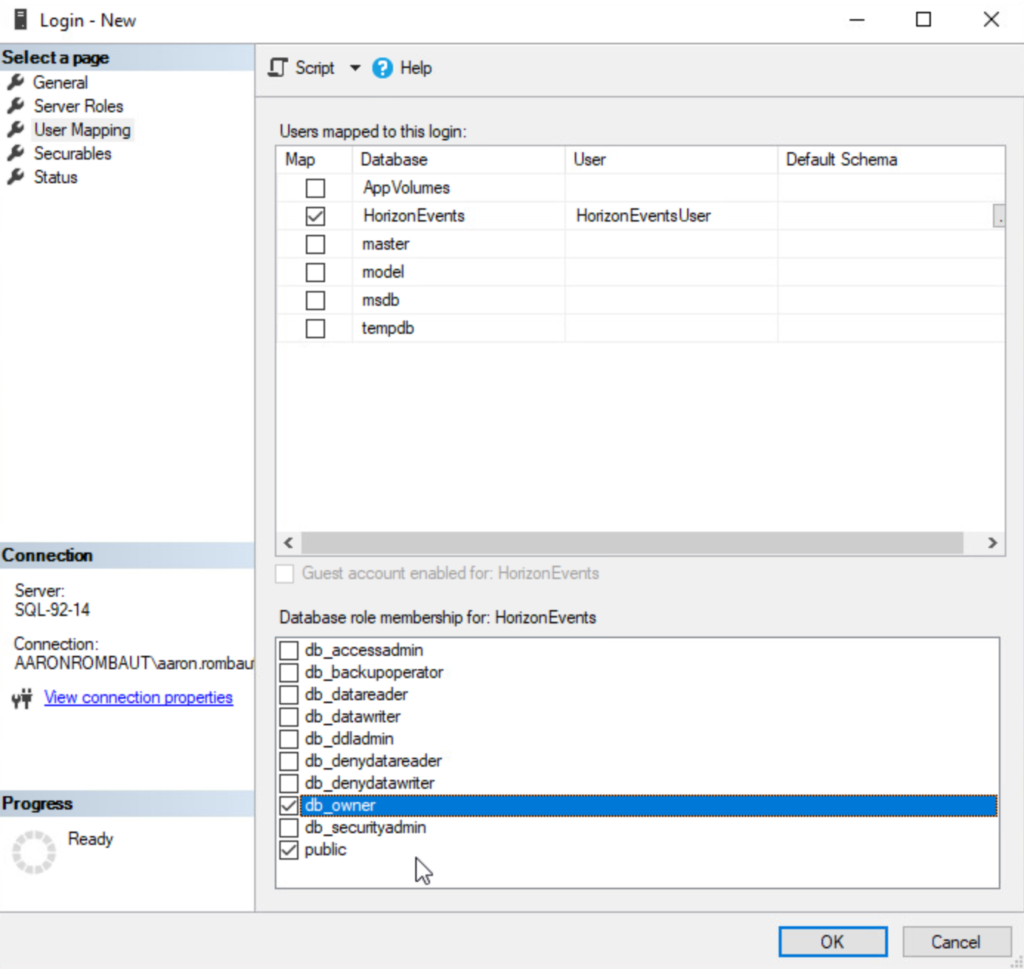The image size is (1024, 969).
Task: Click the wrench icon beside Status
Action: (15, 177)
